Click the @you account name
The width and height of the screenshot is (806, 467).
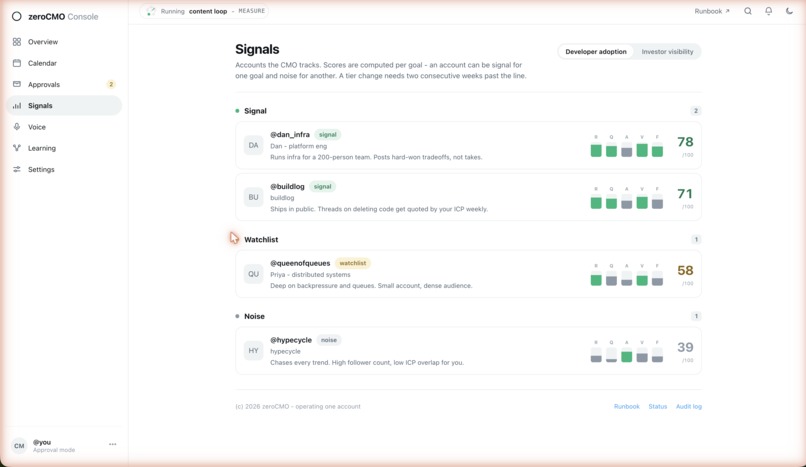pyautogui.click(x=42, y=442)
